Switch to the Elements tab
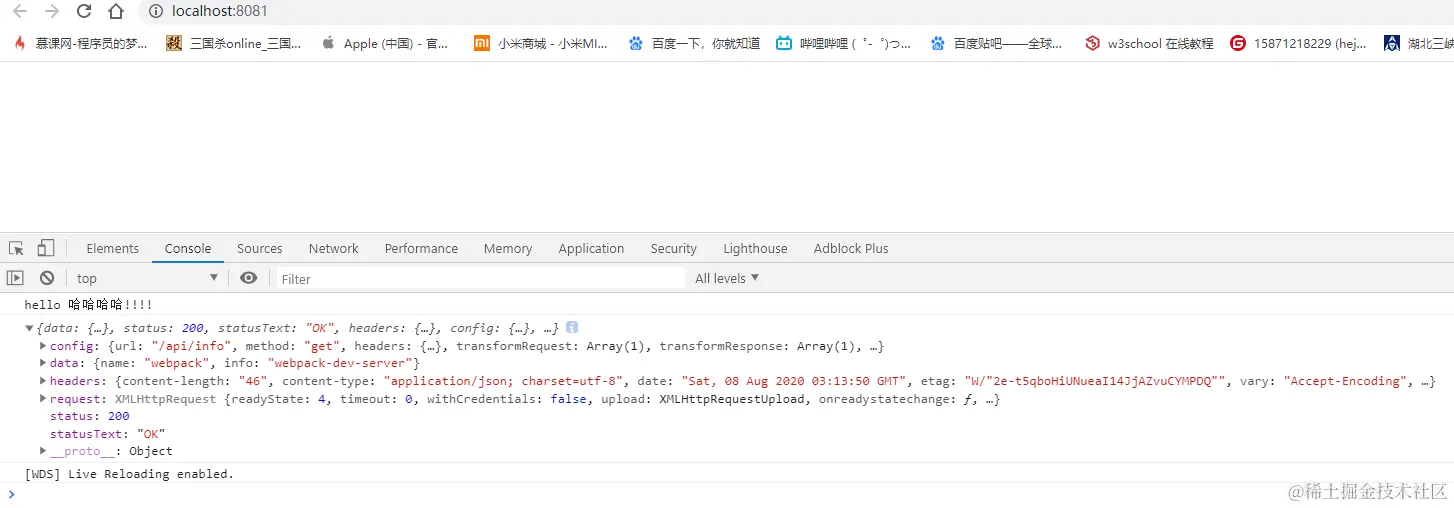The height and width of the screenshot is (508, 1454). [x=112, y=248]
